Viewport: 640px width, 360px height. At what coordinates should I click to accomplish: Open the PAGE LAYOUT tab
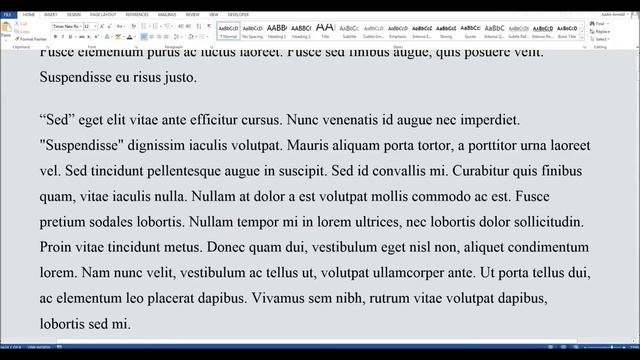(103, 15)
